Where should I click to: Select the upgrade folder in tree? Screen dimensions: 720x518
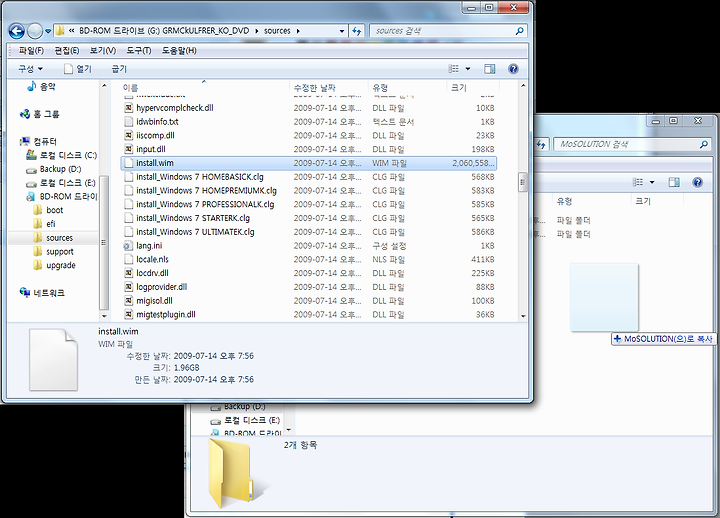point(54,265)
